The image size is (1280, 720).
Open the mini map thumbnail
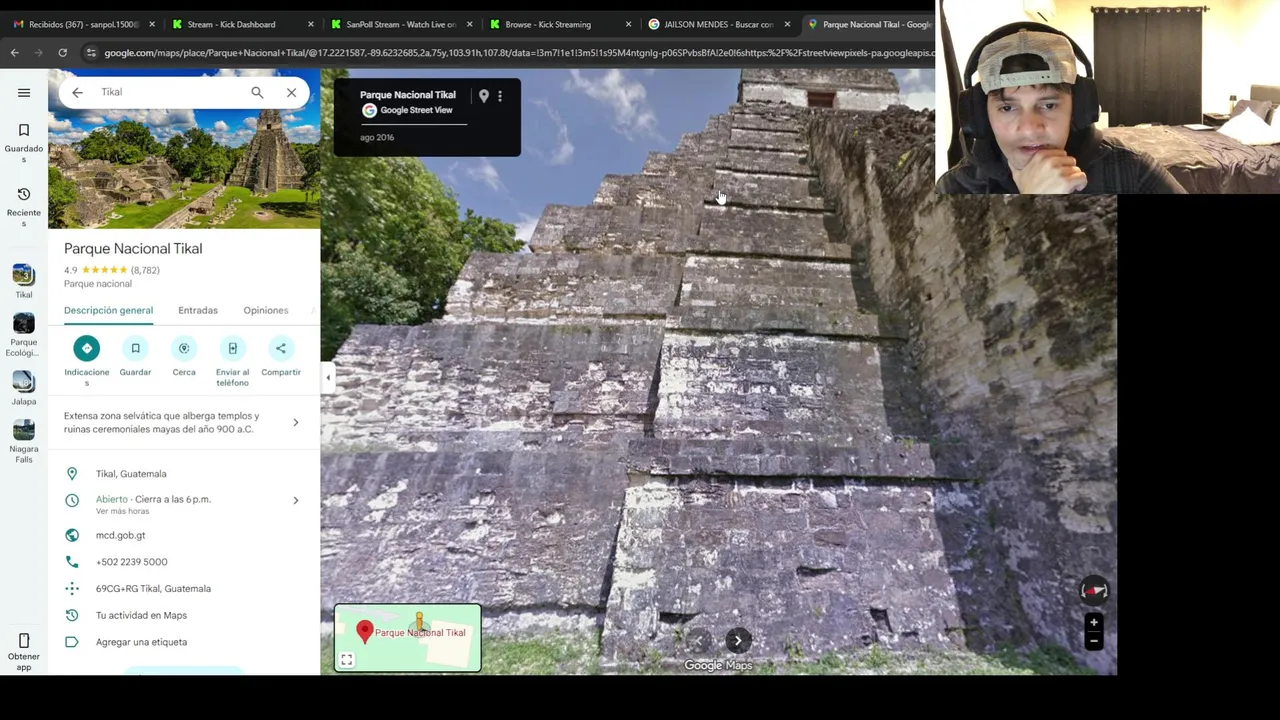(x=408, y=637)
